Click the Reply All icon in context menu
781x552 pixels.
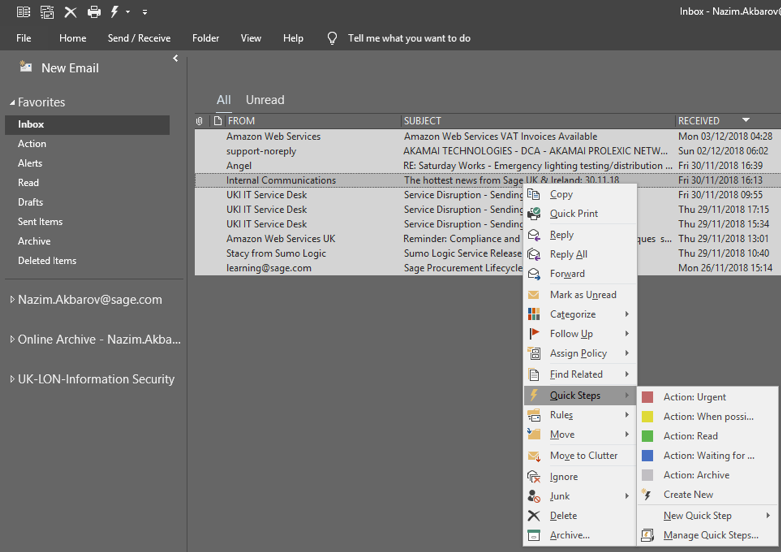533,254
